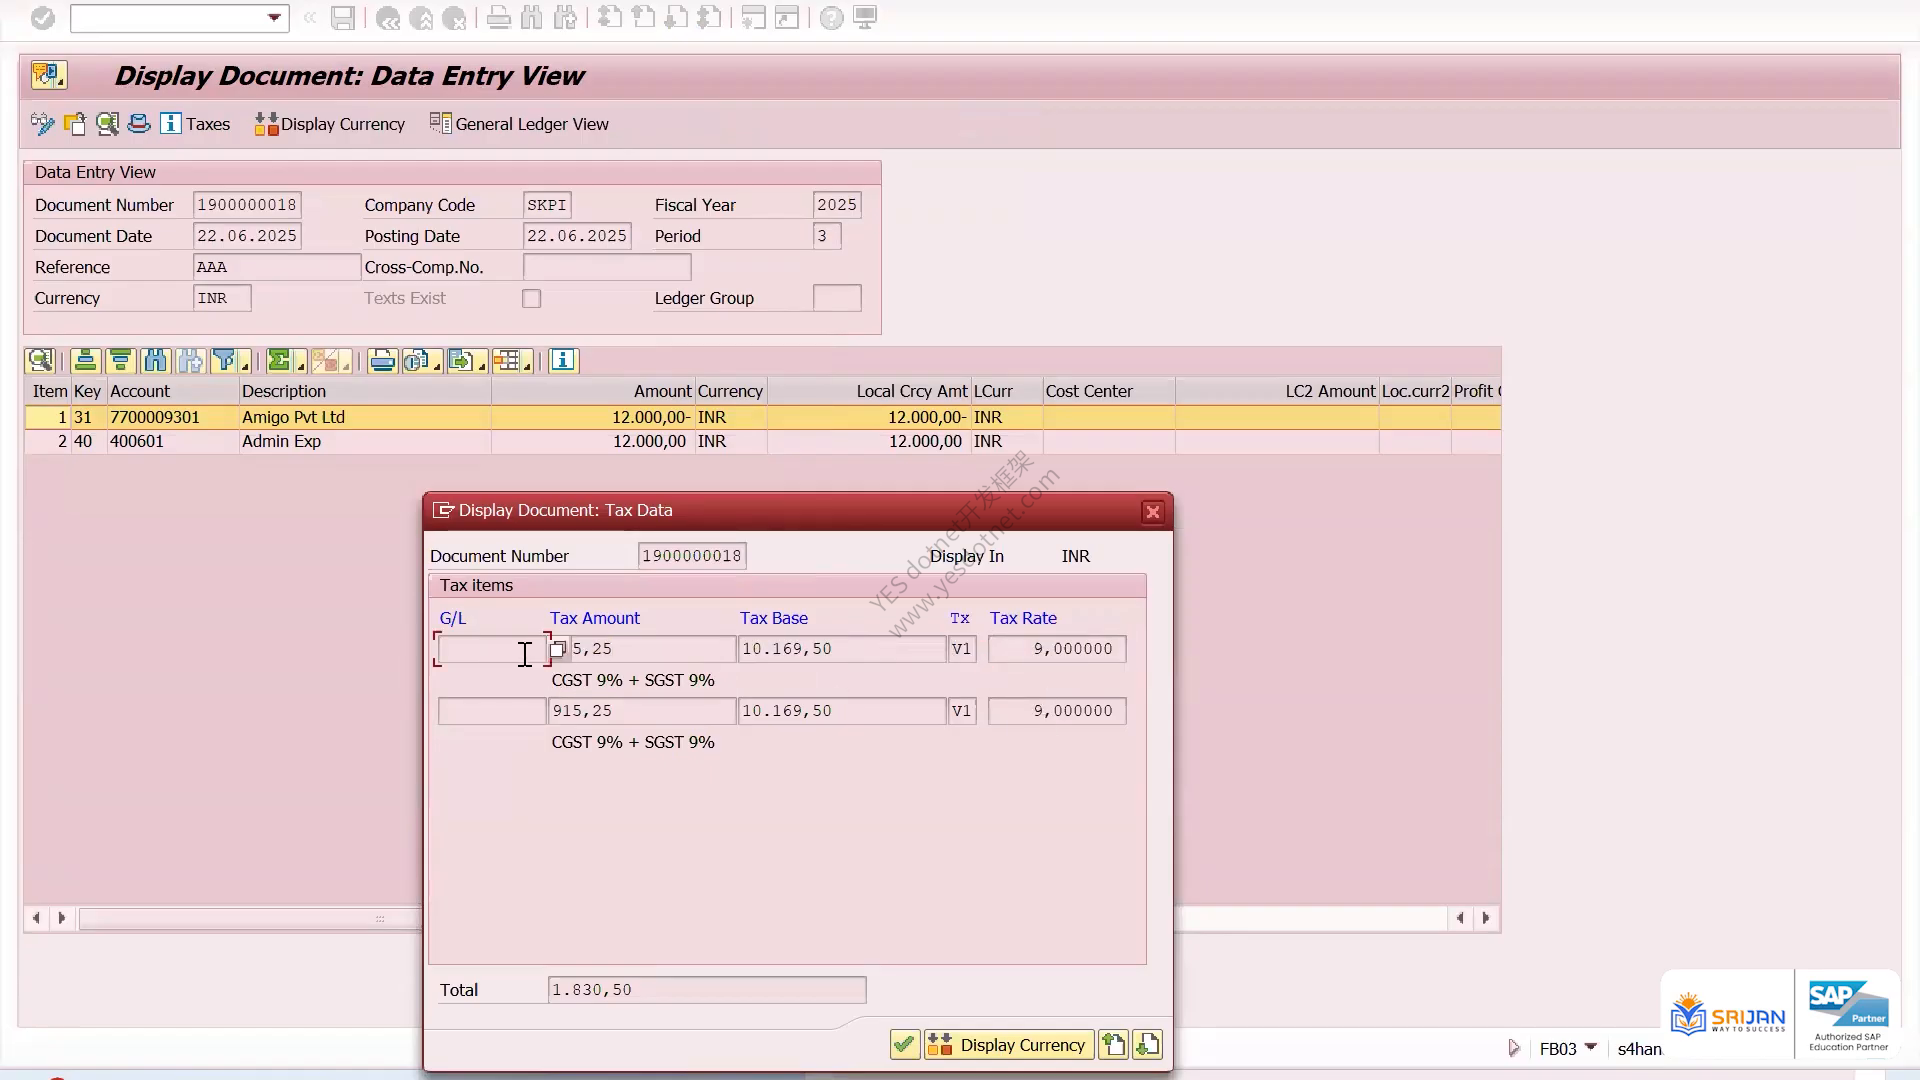Expand the command field dropdown arrow
This screenshot has width=1920, height=1080.
274,18
